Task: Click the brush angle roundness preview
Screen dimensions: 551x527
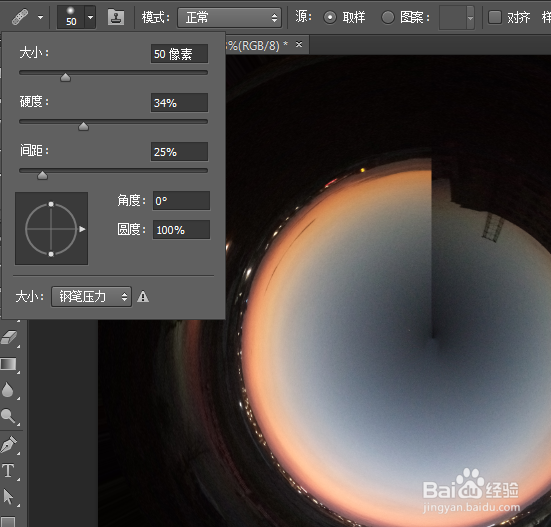Action: point(51,229)
